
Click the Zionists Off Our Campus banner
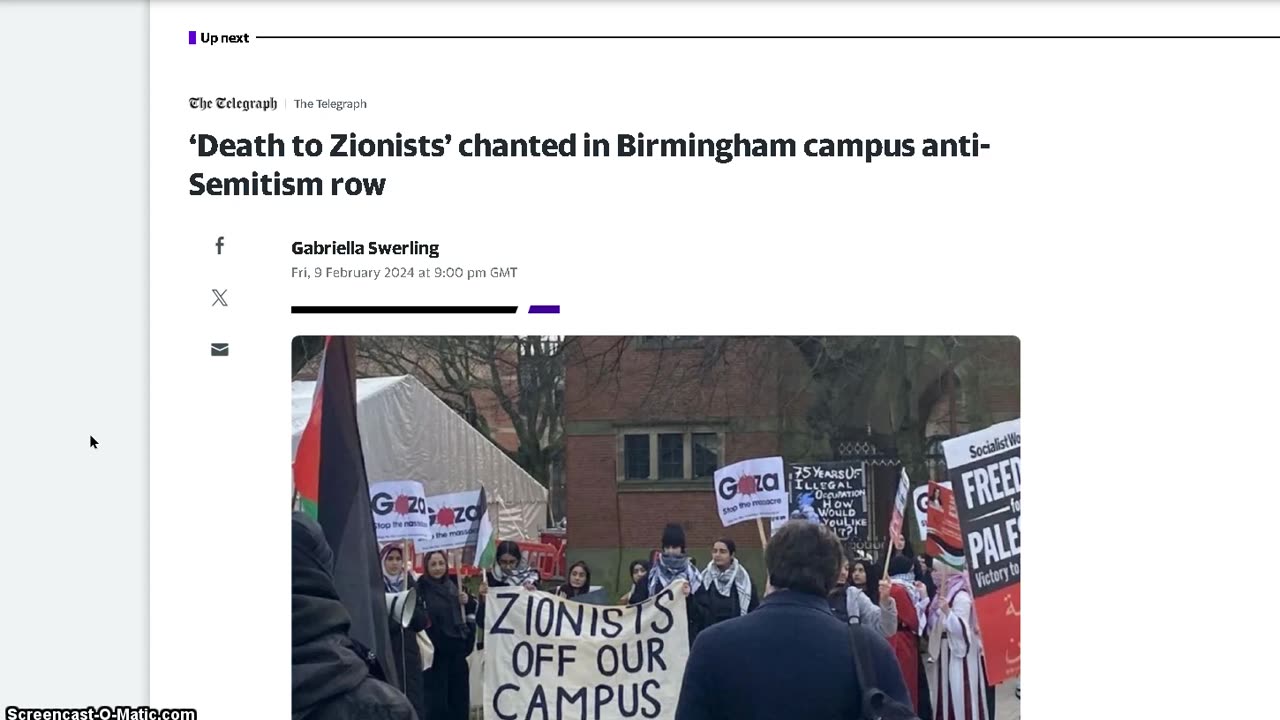click(x=585, y=654)
